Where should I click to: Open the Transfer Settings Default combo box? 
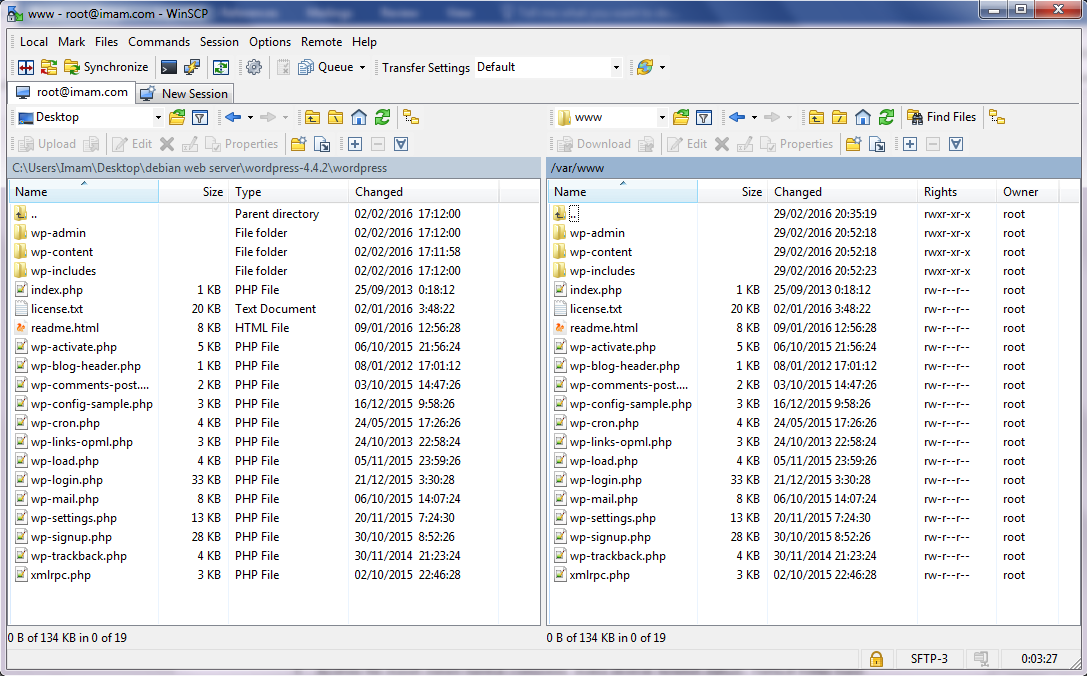click(x=548, y=67)
